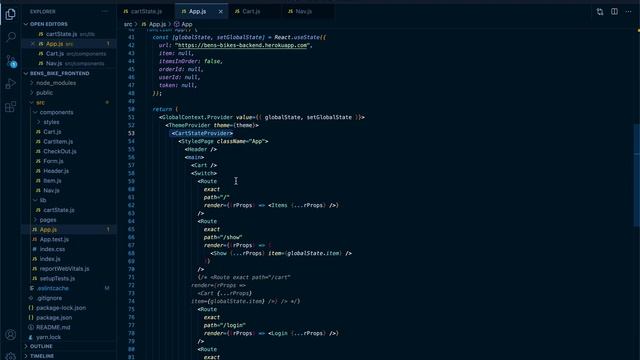Image resolution: width=640 pixels, height=360 pixels.
Task: Open CheckOut.js file
Action: click(60, 151)
